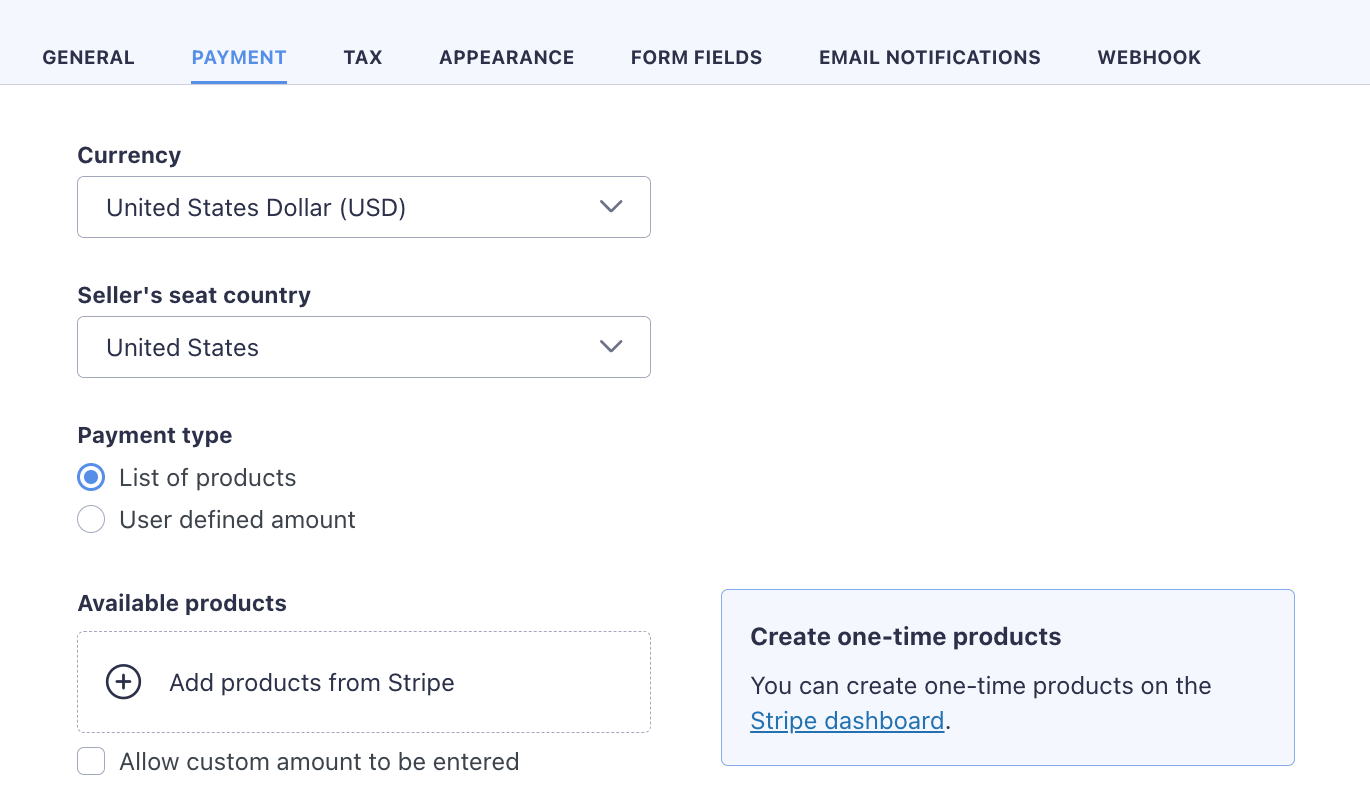Open the Seller's seat country dropdown
This screenshot has height=812, width=1370.
364,347
